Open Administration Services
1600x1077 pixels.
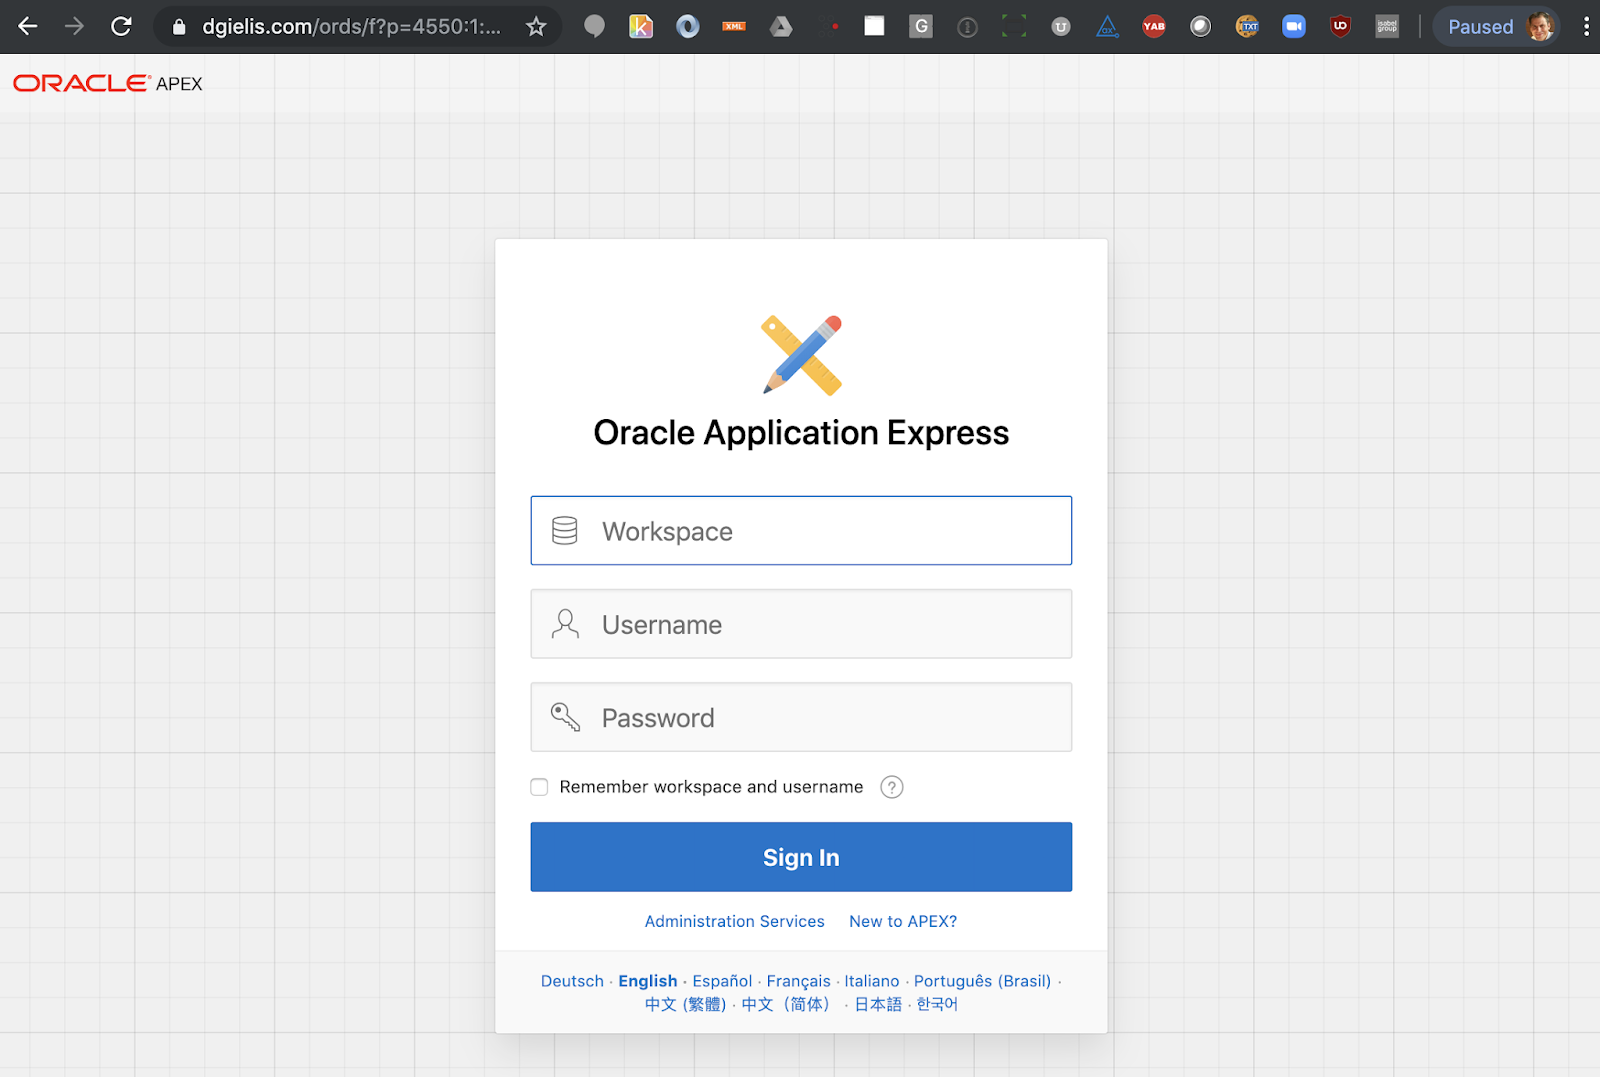pos(734,921)
